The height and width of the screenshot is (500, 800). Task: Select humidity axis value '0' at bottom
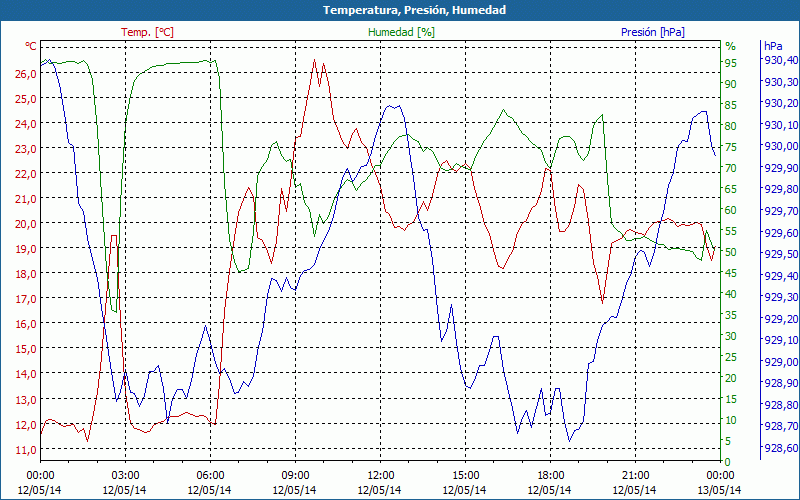tap(728, 462)
